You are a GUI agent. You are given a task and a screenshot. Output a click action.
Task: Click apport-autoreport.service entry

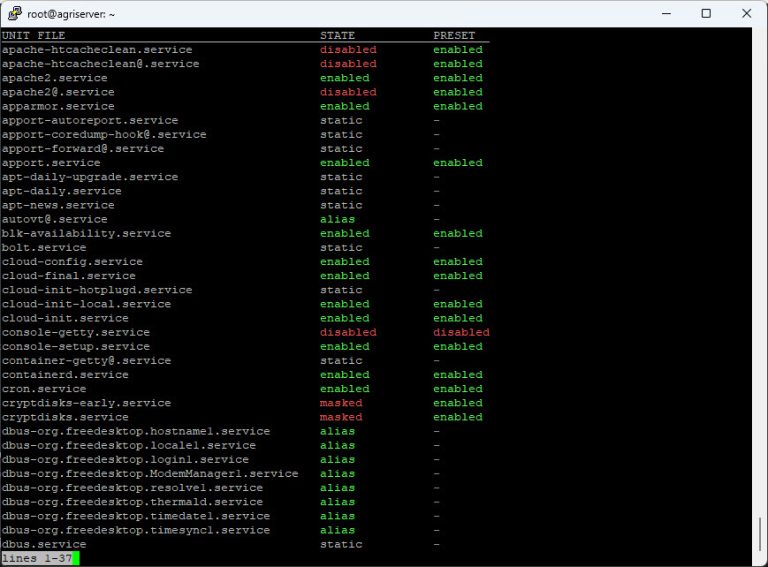(90, 120)
